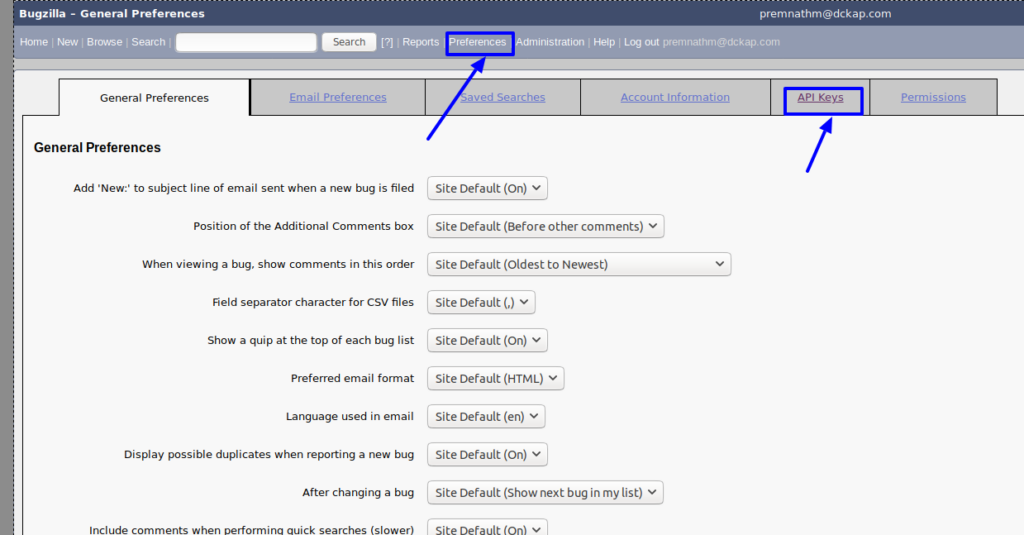
Task: Expand the CSV field separator dropdown
Action: click(481, 302)
